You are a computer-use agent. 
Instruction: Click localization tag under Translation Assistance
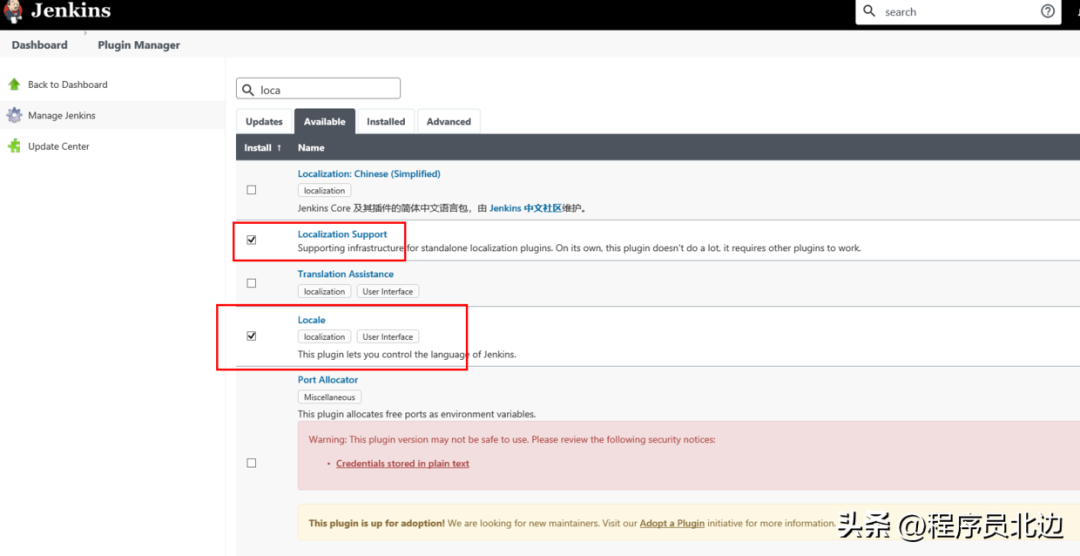pos(324,291)
